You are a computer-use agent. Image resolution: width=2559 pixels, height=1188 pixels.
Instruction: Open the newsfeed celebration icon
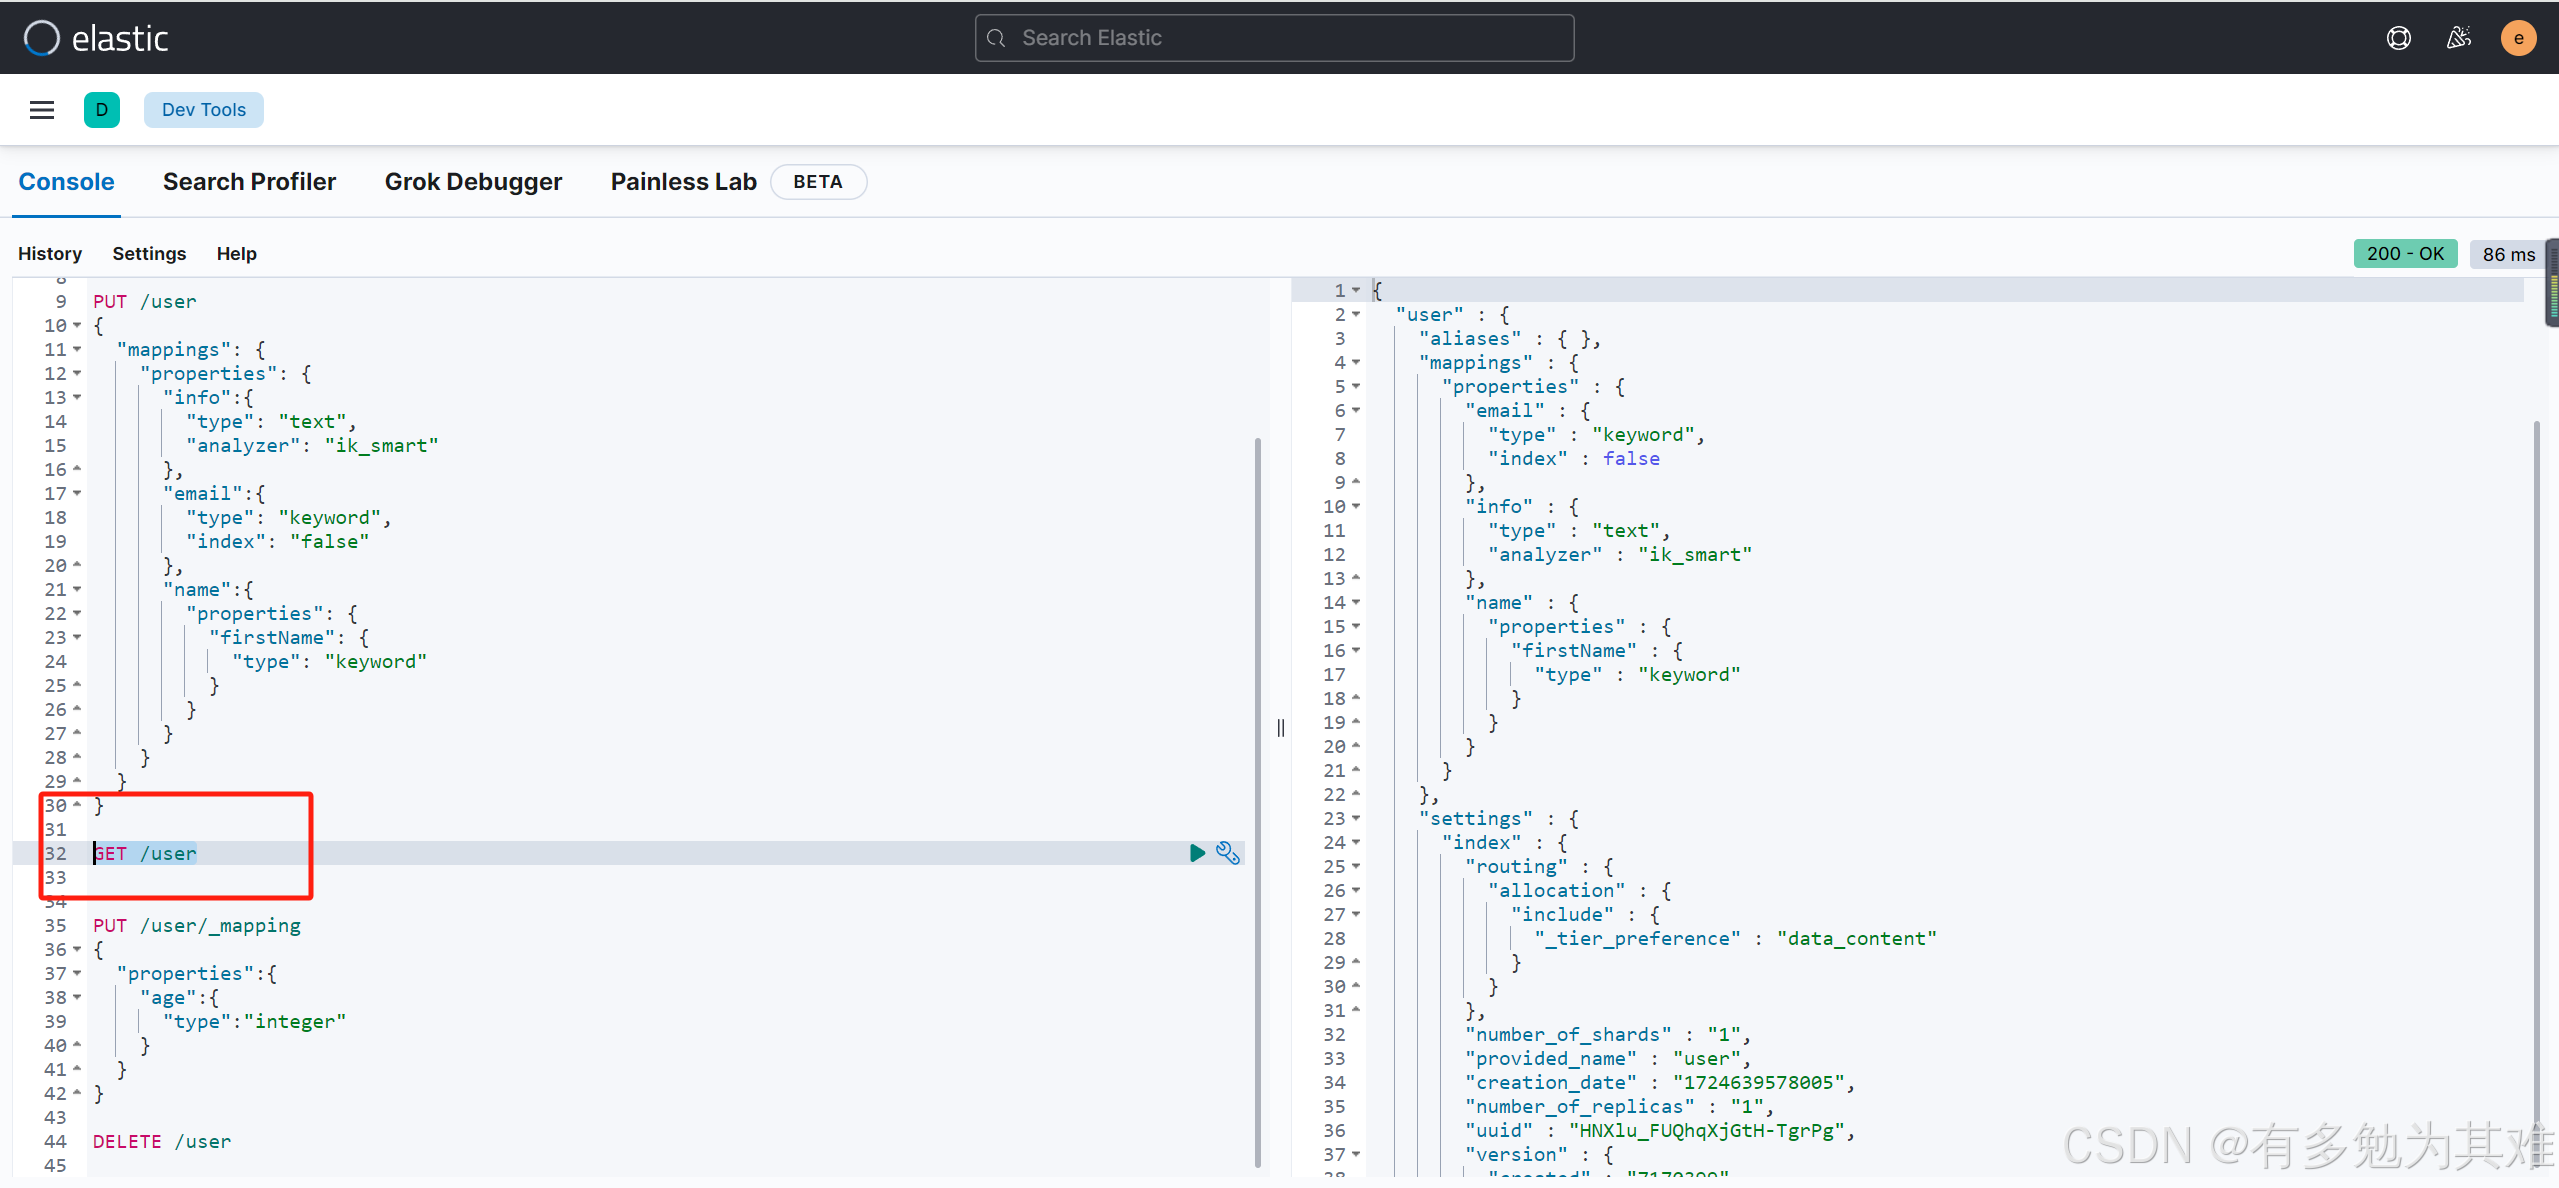click(x=2458, y=38)
